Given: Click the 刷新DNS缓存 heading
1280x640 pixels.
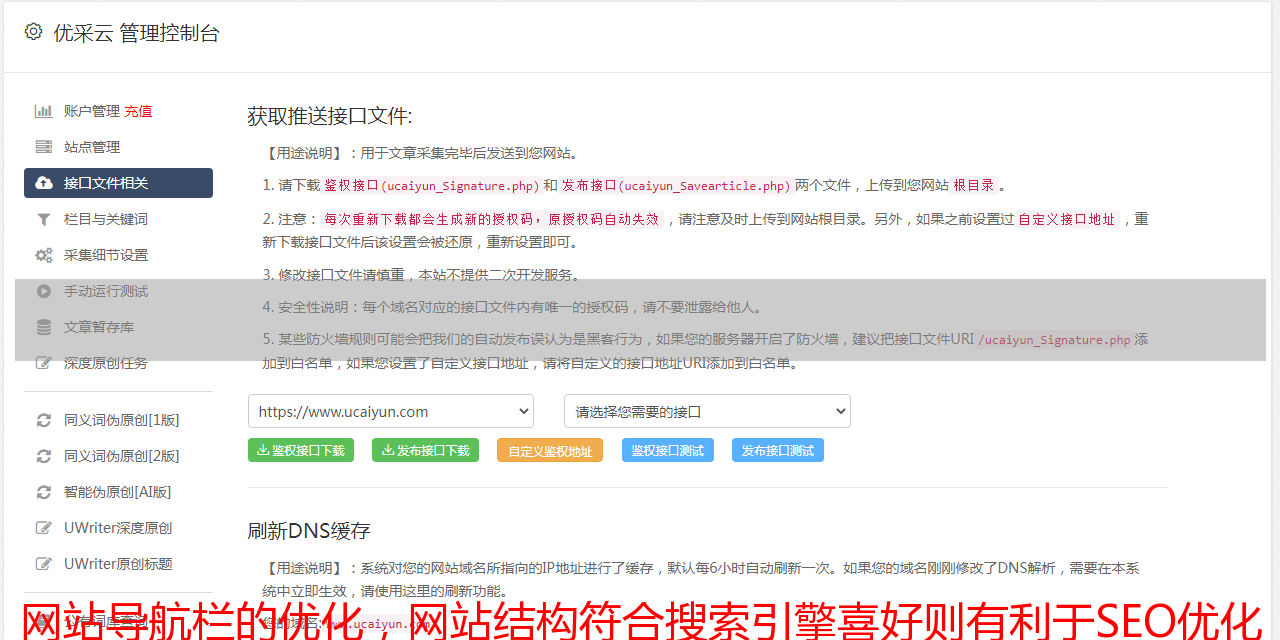Looking at the screenshot, I should [309, 531].
